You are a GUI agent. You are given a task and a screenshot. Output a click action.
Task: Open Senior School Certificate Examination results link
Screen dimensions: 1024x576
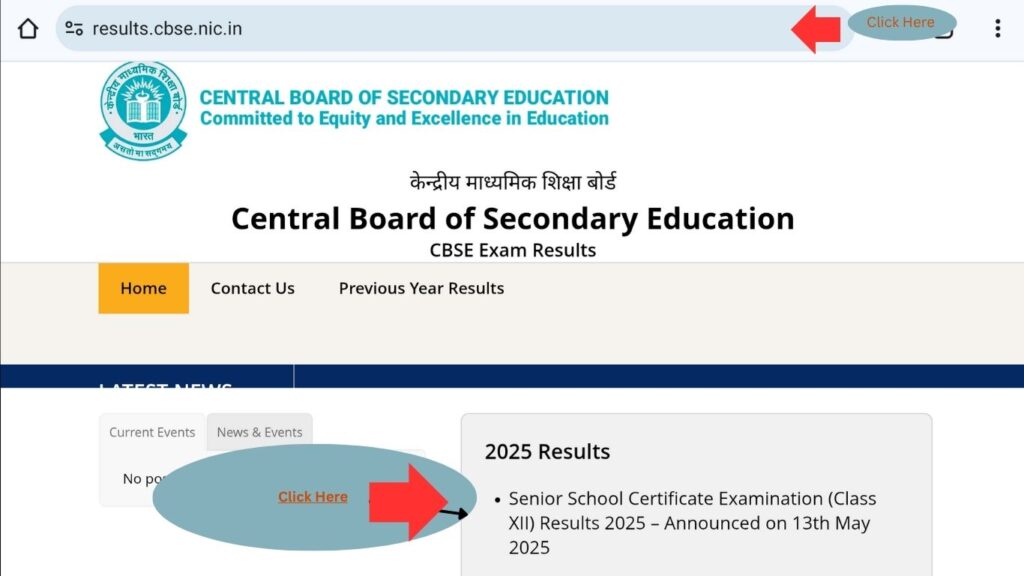click(692, 523)
